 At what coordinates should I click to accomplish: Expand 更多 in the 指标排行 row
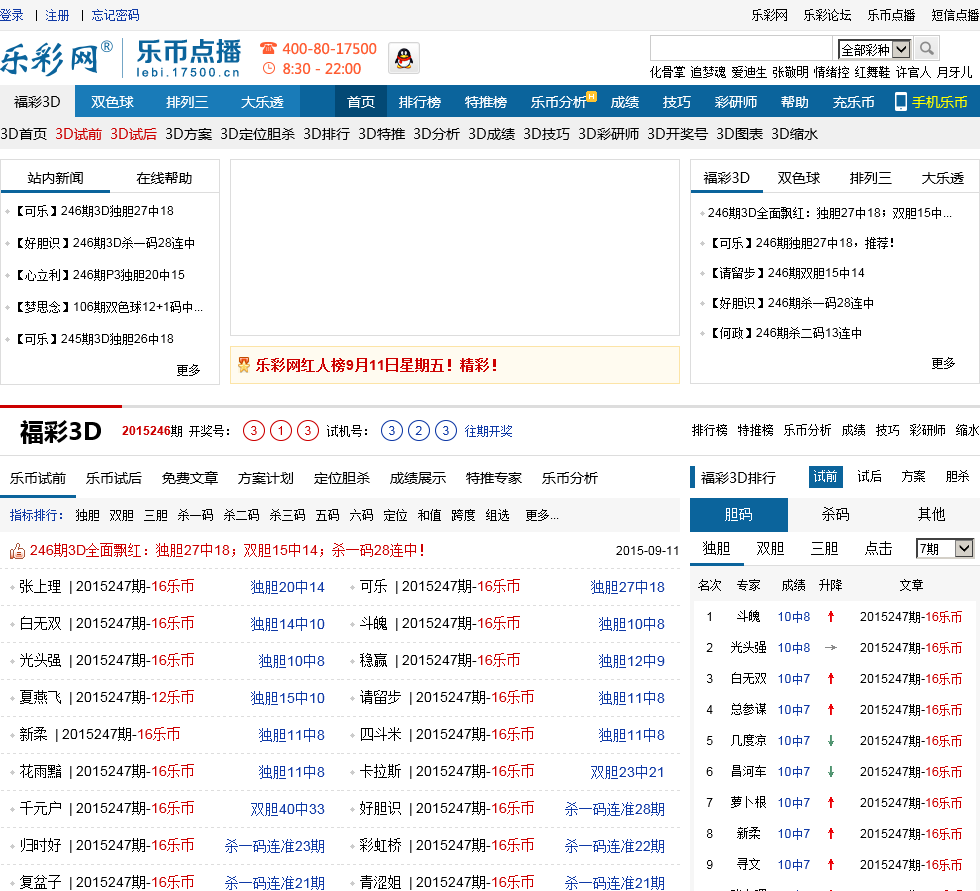point(541,515)
